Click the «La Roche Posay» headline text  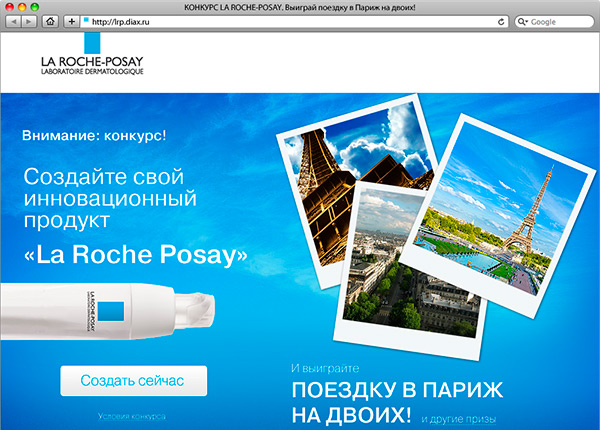(135, 254)
